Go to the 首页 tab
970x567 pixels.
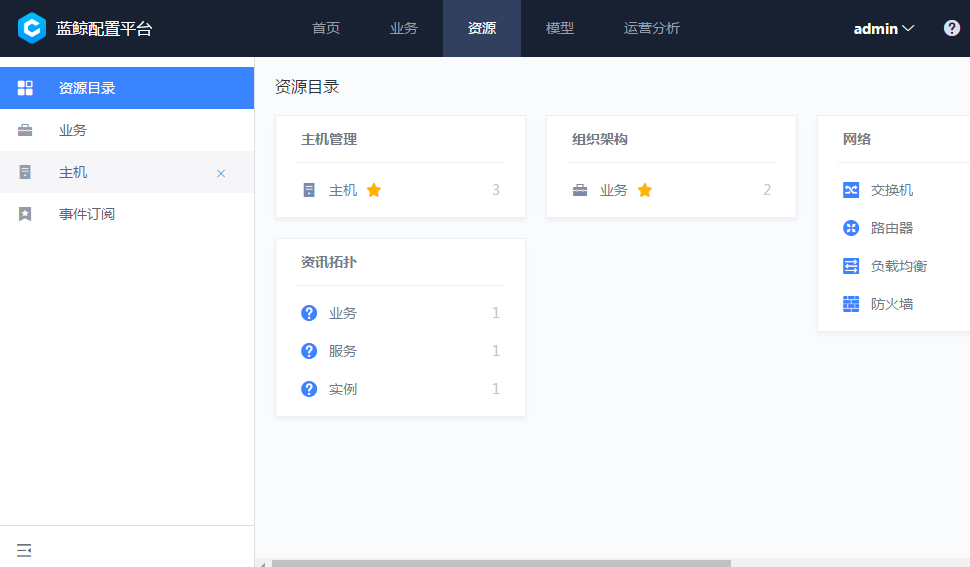pos(326,28)
